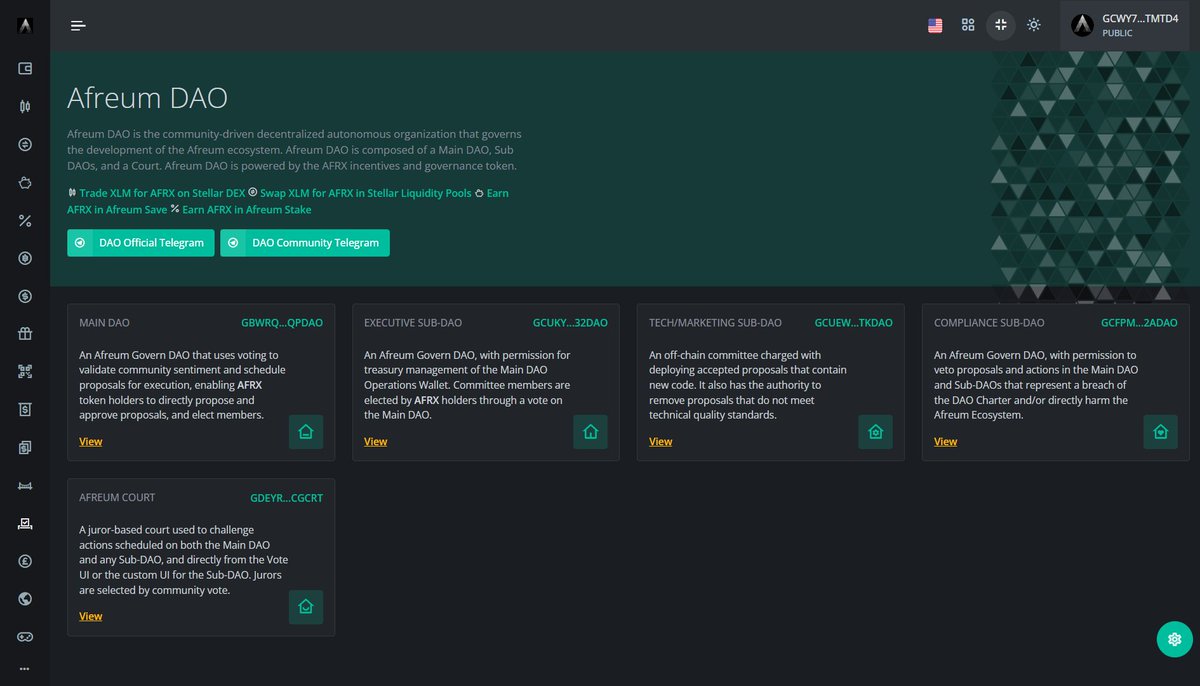
Task: Open the globe network icon in the sidebar
Action: click(23, 598)
